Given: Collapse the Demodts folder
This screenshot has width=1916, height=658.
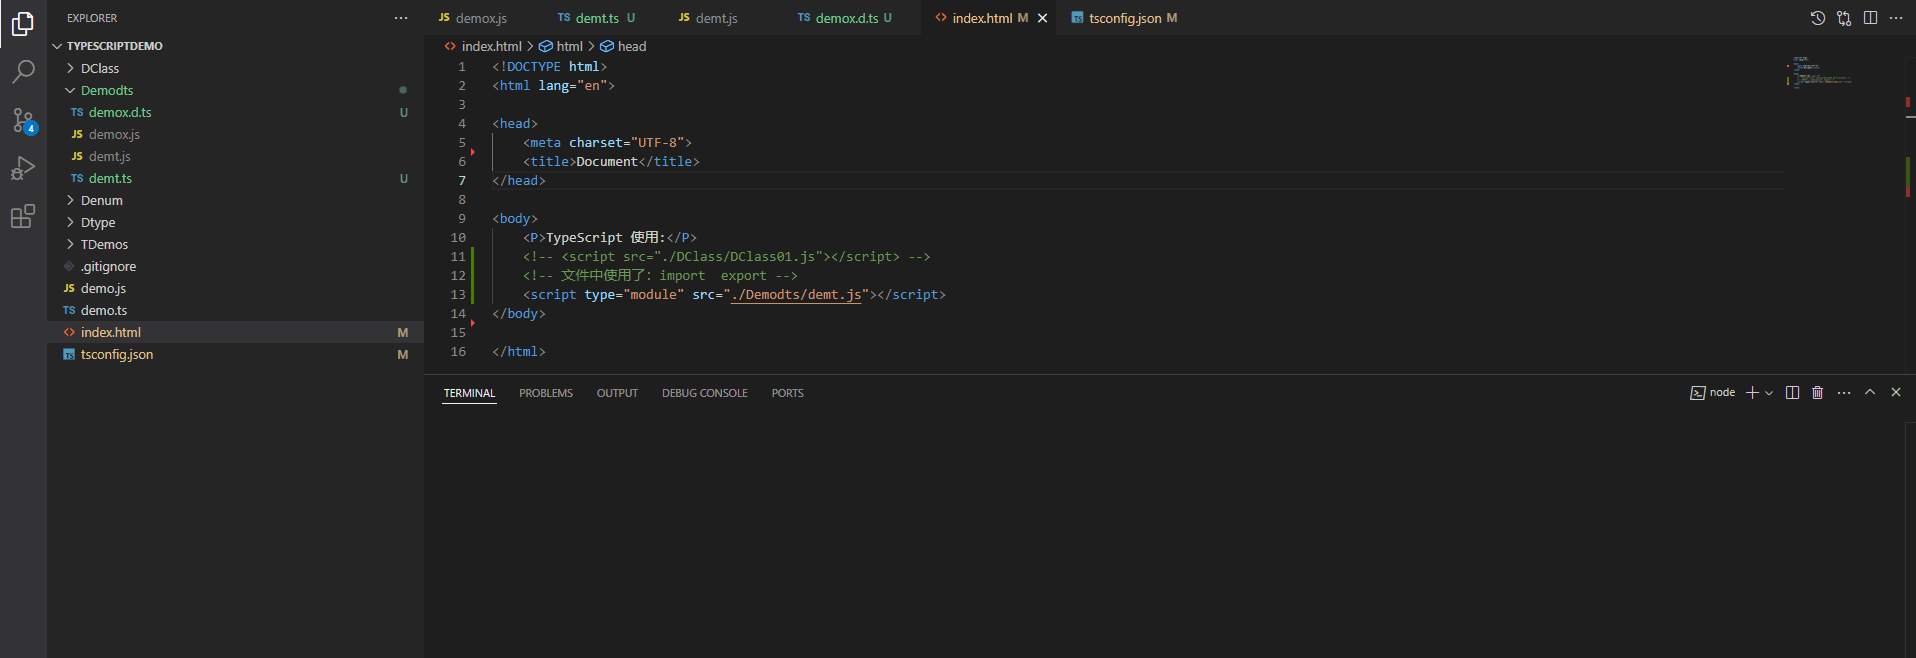Looking at the screenshot, I should click(235, 90).
